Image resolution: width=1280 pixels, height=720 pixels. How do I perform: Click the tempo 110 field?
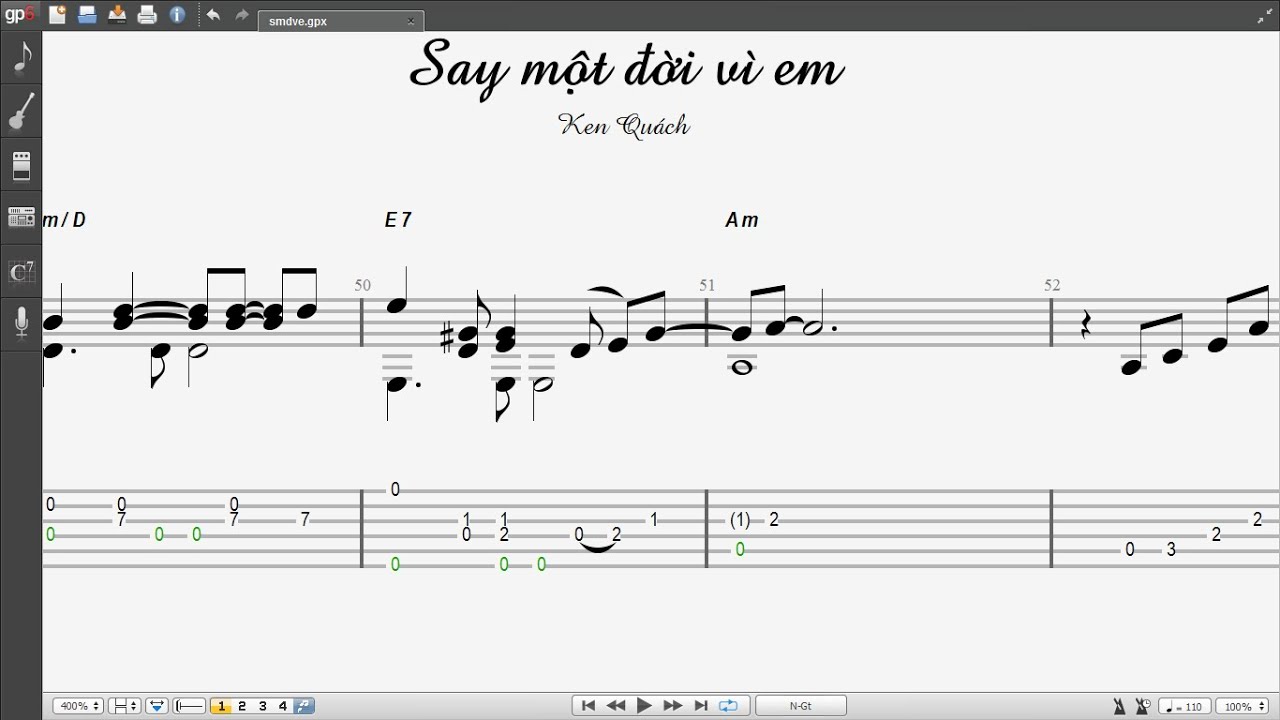1185,706
